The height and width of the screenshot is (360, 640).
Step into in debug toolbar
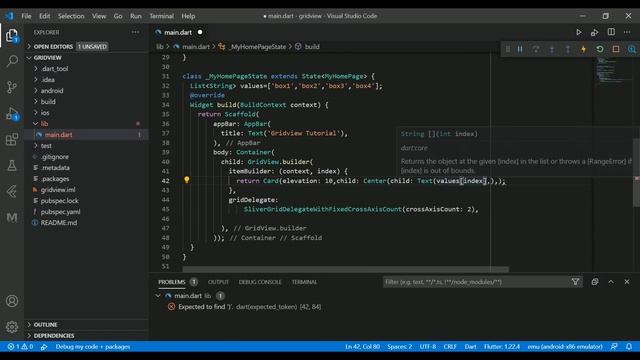552,49
